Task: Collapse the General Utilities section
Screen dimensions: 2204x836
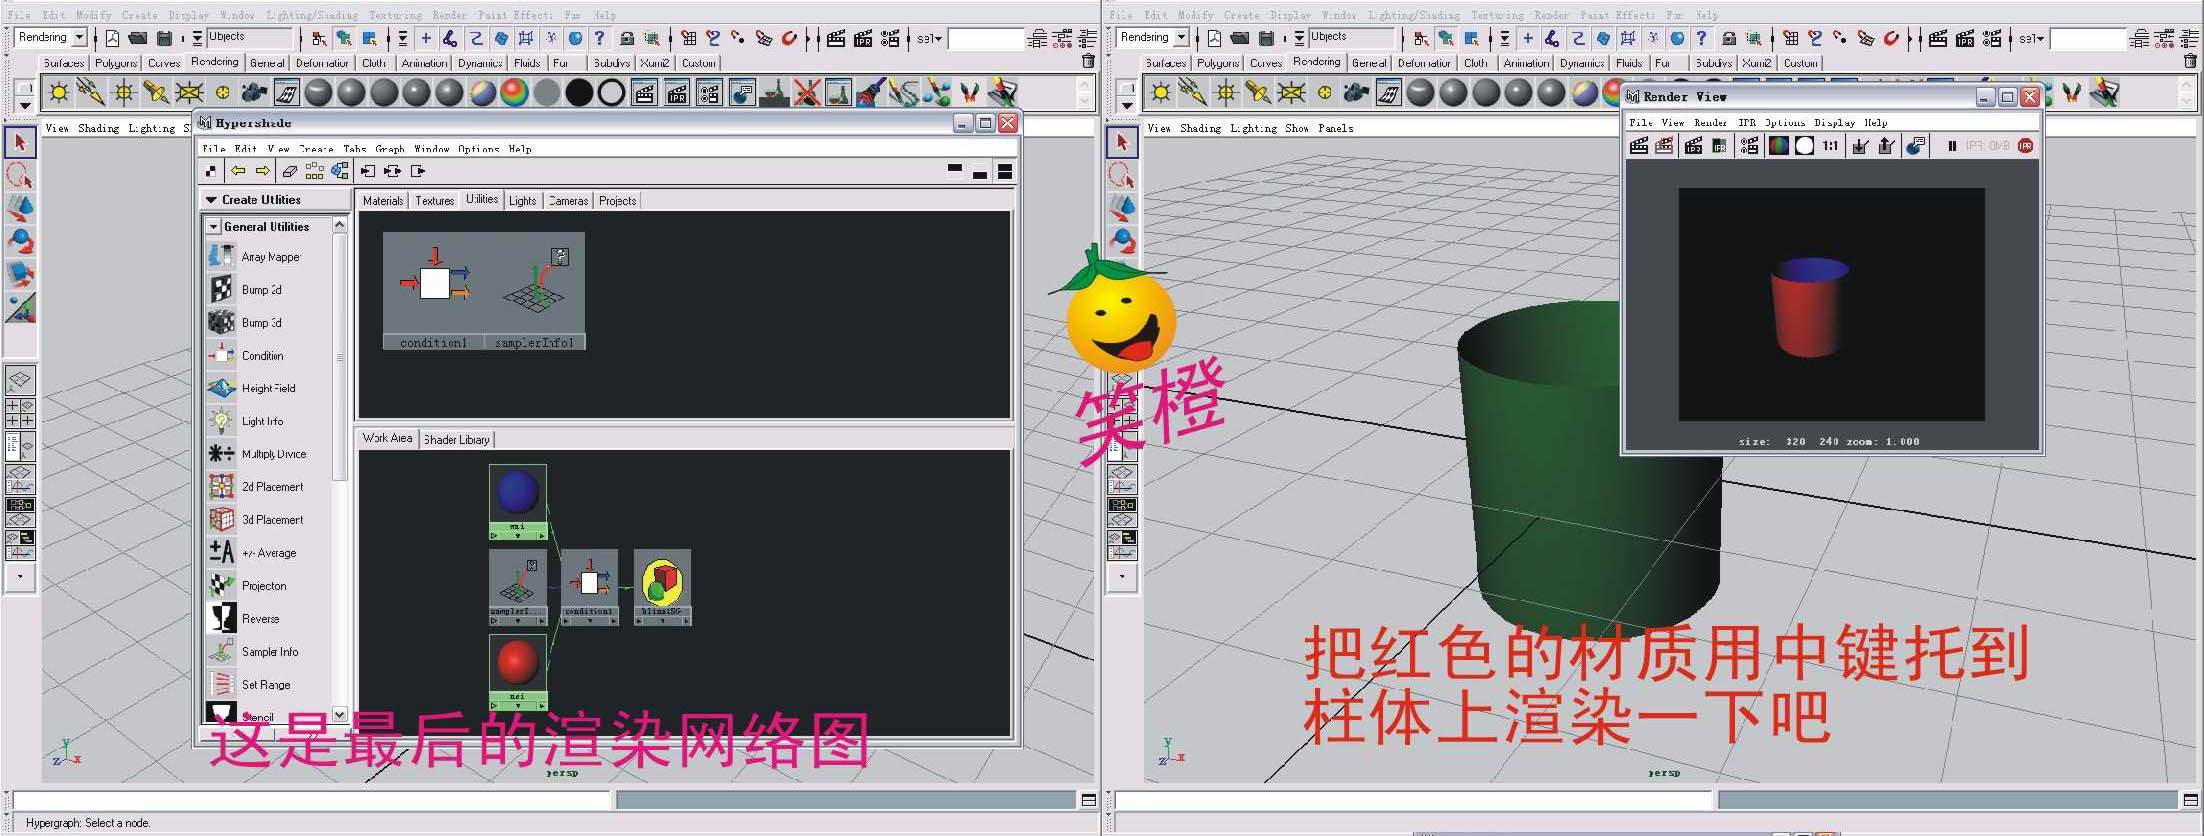Action: [x=214, y=227]
